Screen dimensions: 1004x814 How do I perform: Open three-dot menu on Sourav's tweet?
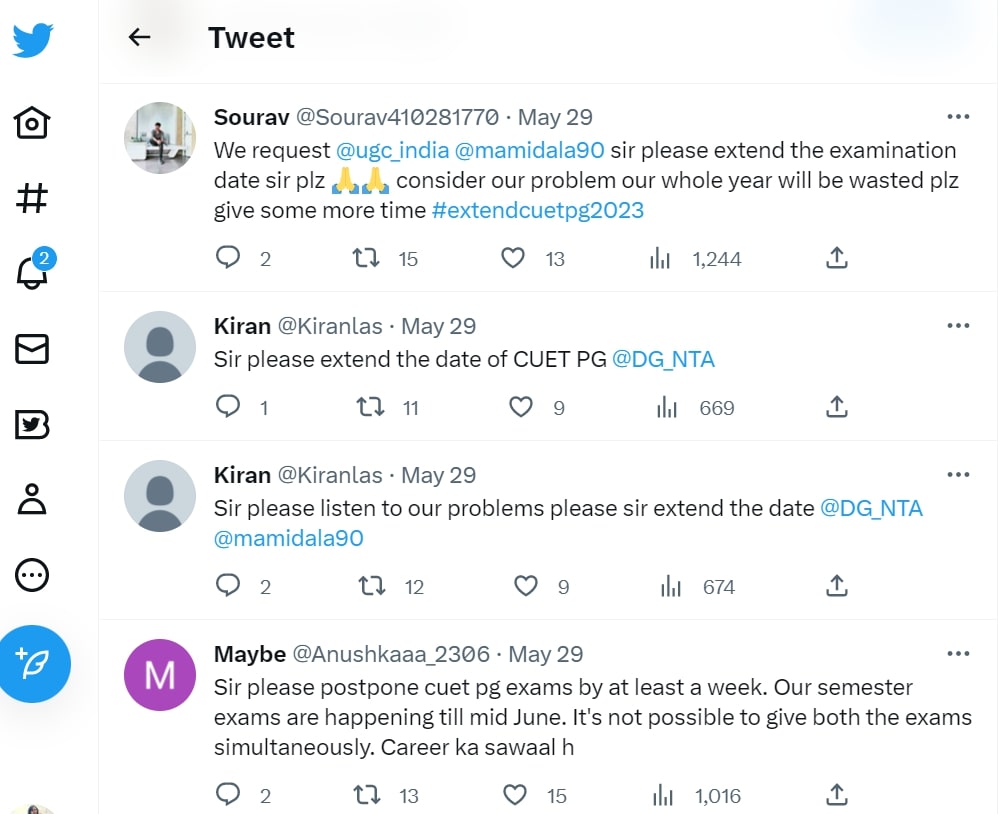point(958,117)
